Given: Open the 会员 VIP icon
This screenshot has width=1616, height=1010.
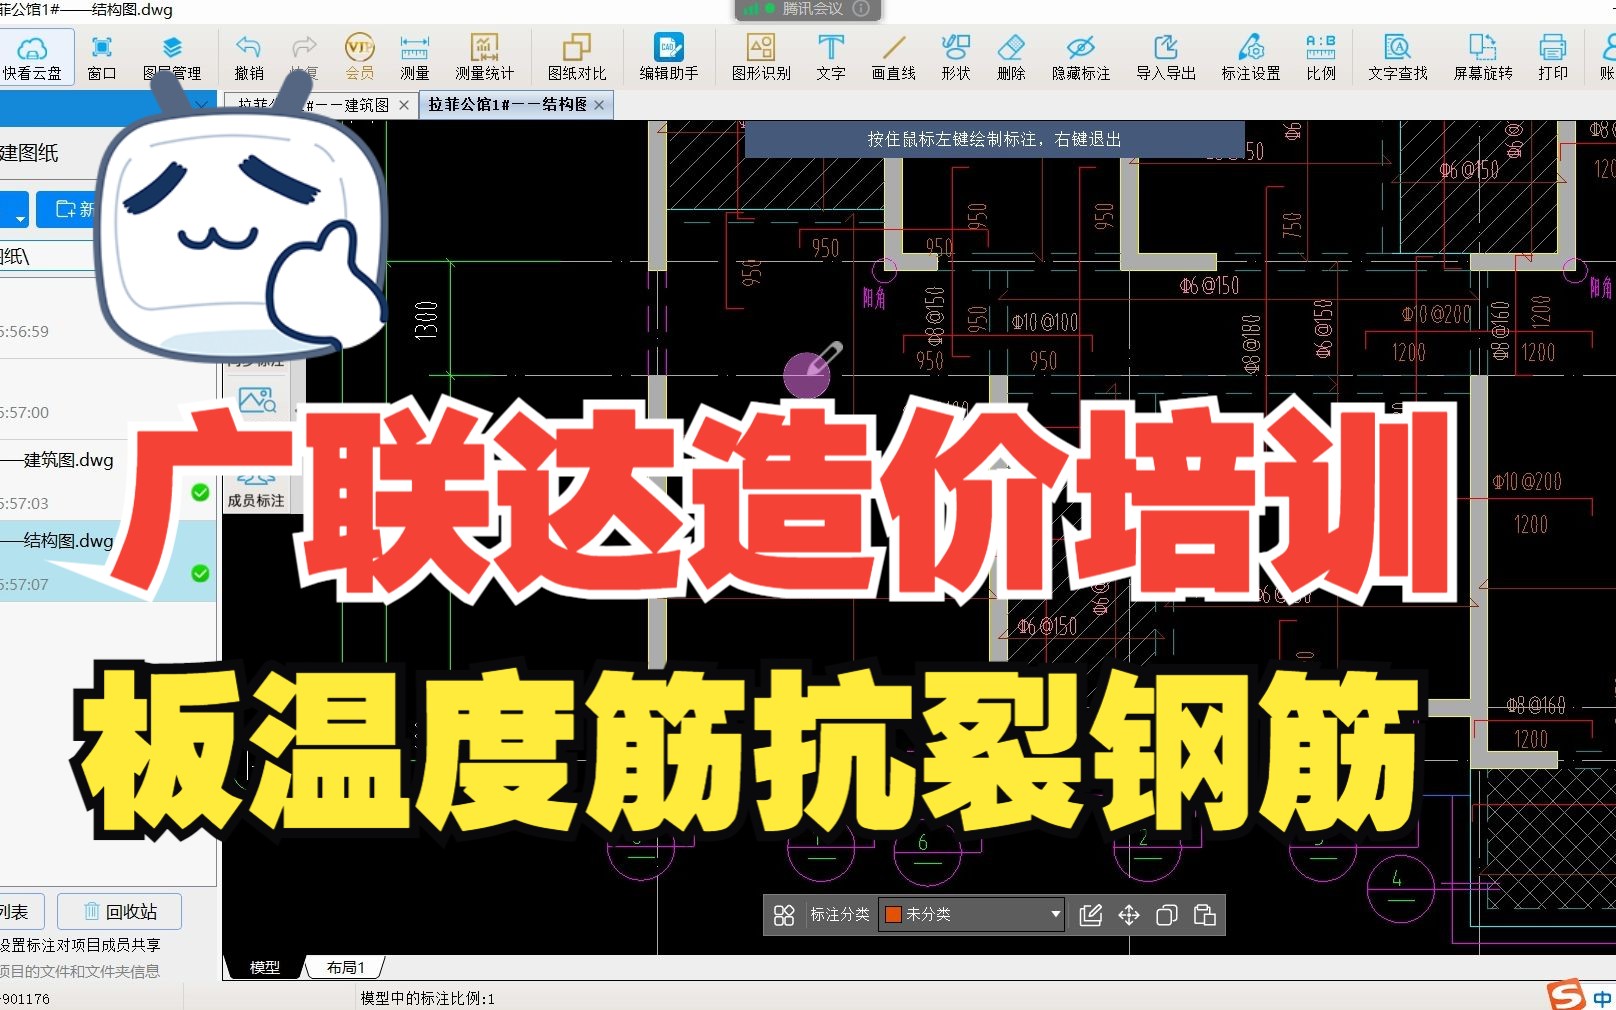Looking at the screenshot, I should point(359,57).
